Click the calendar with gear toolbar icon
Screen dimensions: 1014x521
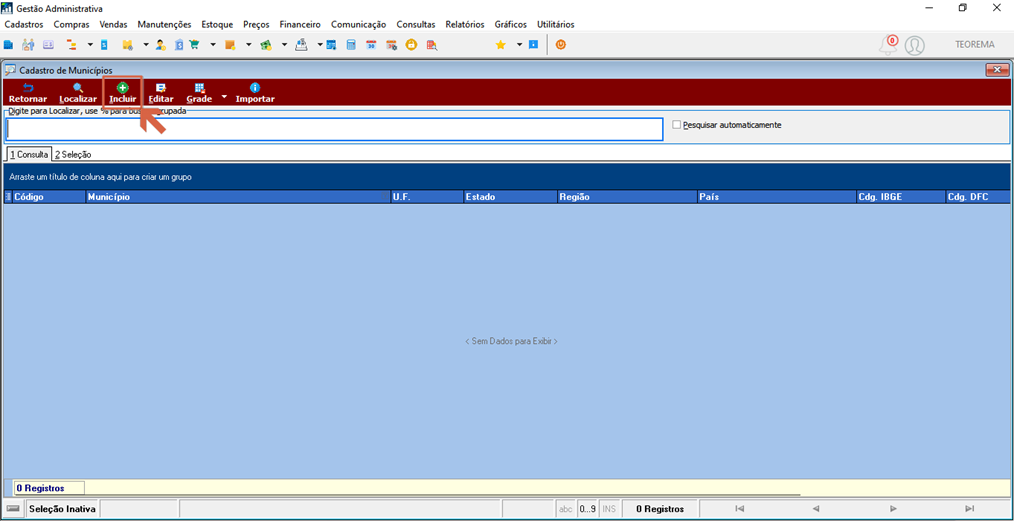point(391,45)
